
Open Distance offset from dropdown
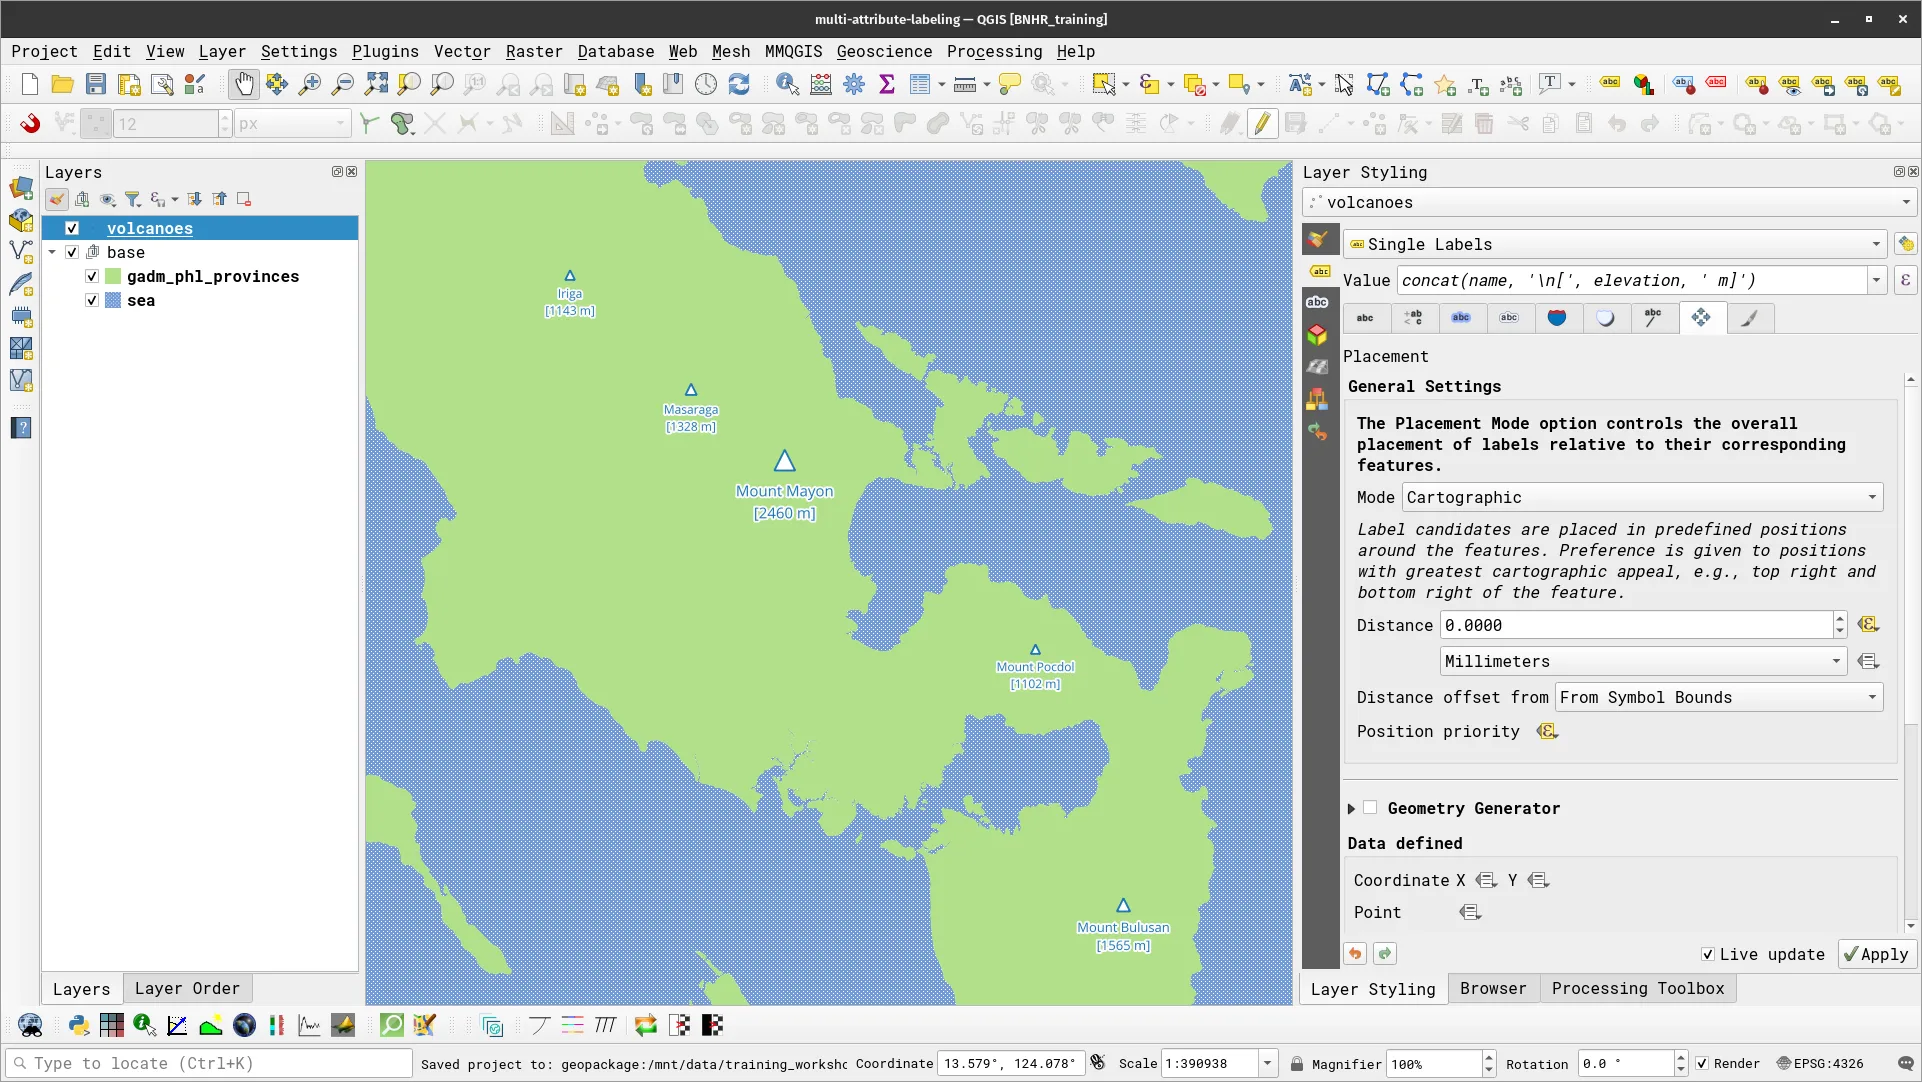pyautogui.click(x=1718, y=697)
